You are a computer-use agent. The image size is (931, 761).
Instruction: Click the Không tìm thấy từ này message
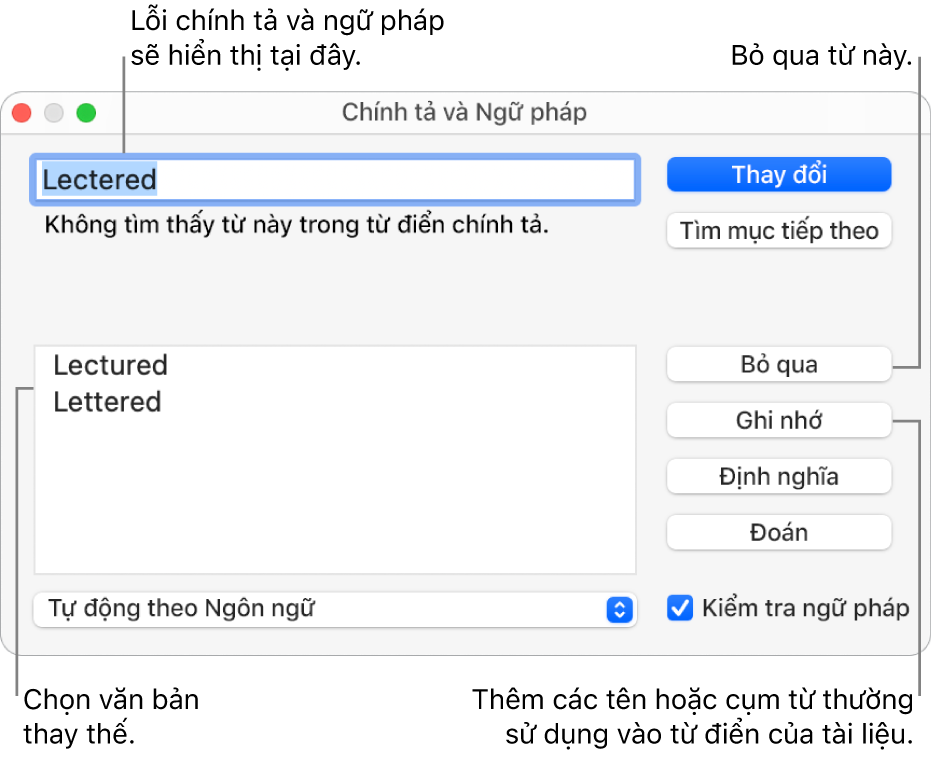coord(296,225)
